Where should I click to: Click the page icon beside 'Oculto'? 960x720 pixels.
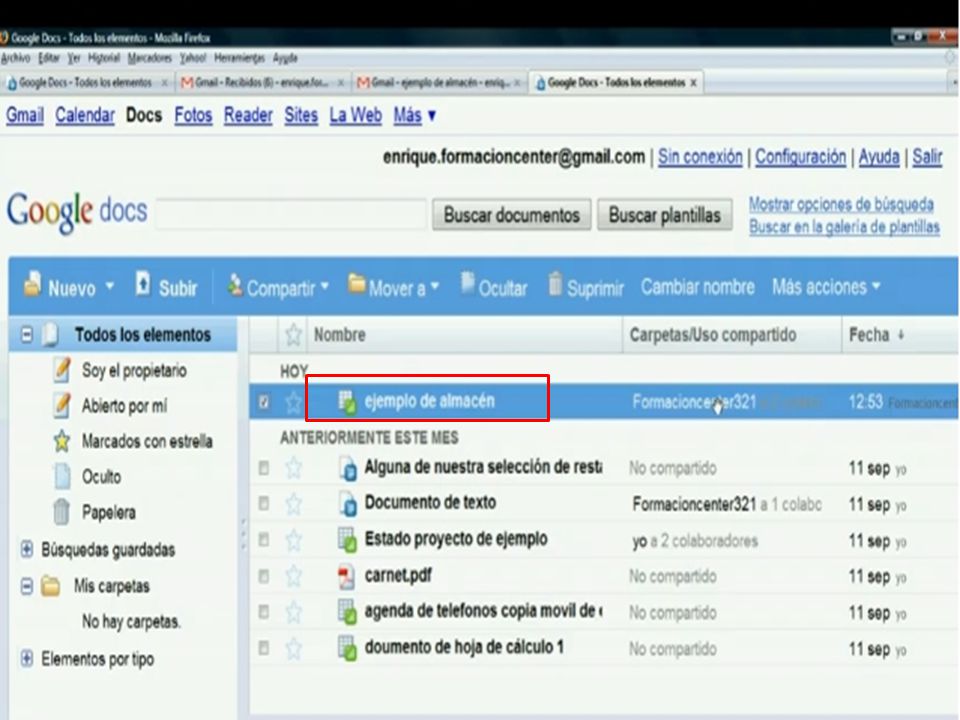tap(62, 476)
